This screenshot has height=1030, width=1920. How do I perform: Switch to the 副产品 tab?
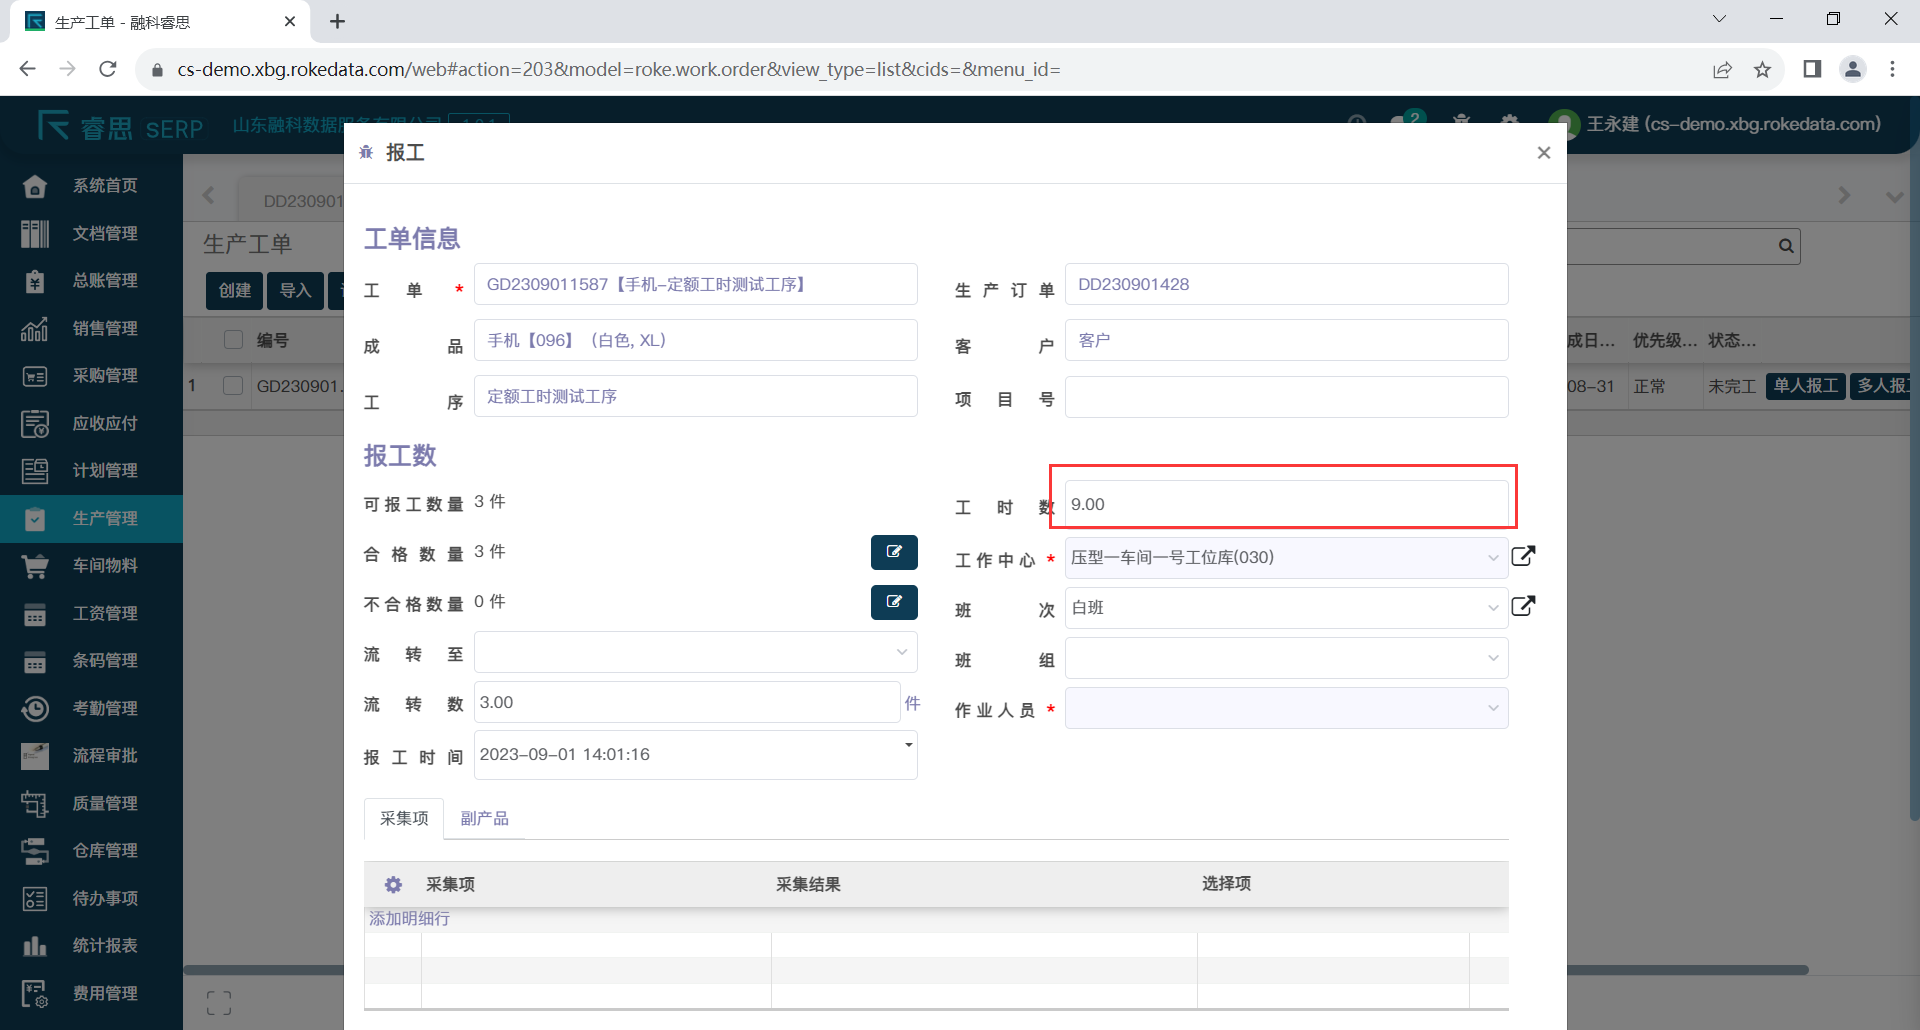click(484, 819)
